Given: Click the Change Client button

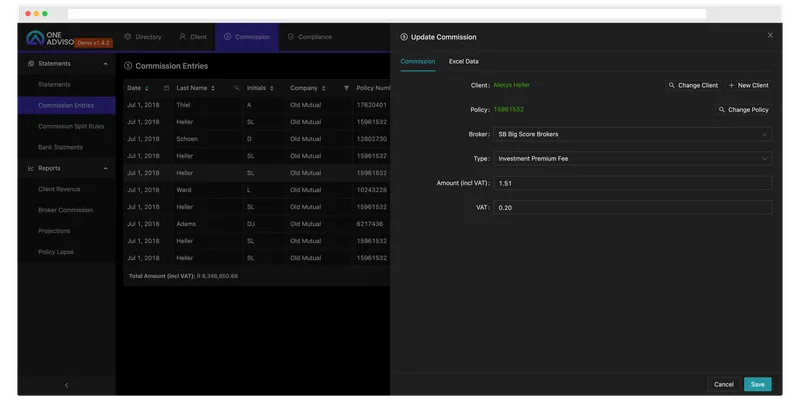Looking at the screenshot, I should [693, 85].
